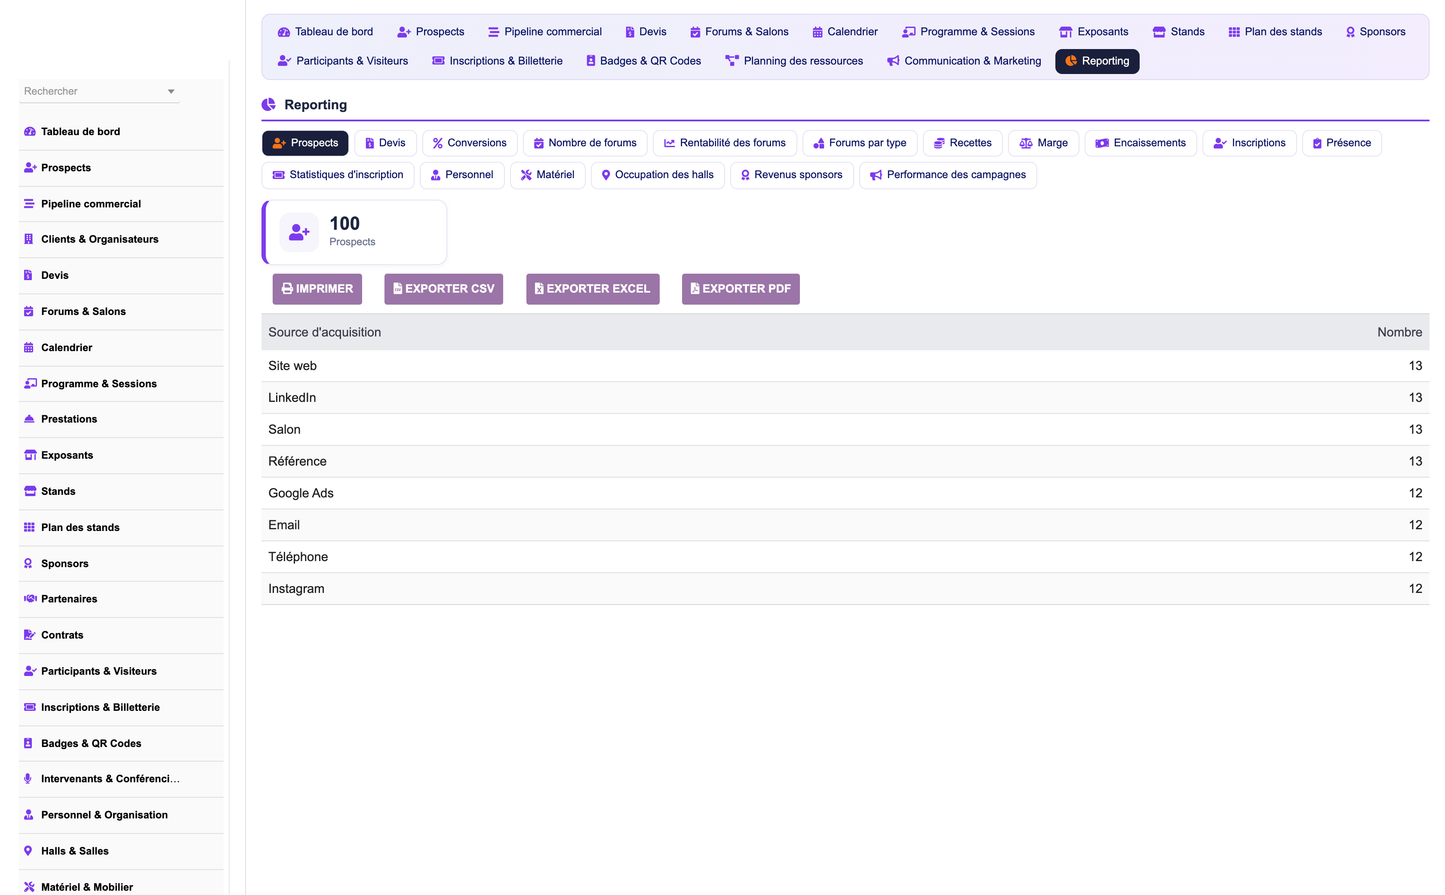Click the Contrats signature icon in sidebar
Image resolution: width=1445 pixels, height=895 pixels.
coord(30,635)
